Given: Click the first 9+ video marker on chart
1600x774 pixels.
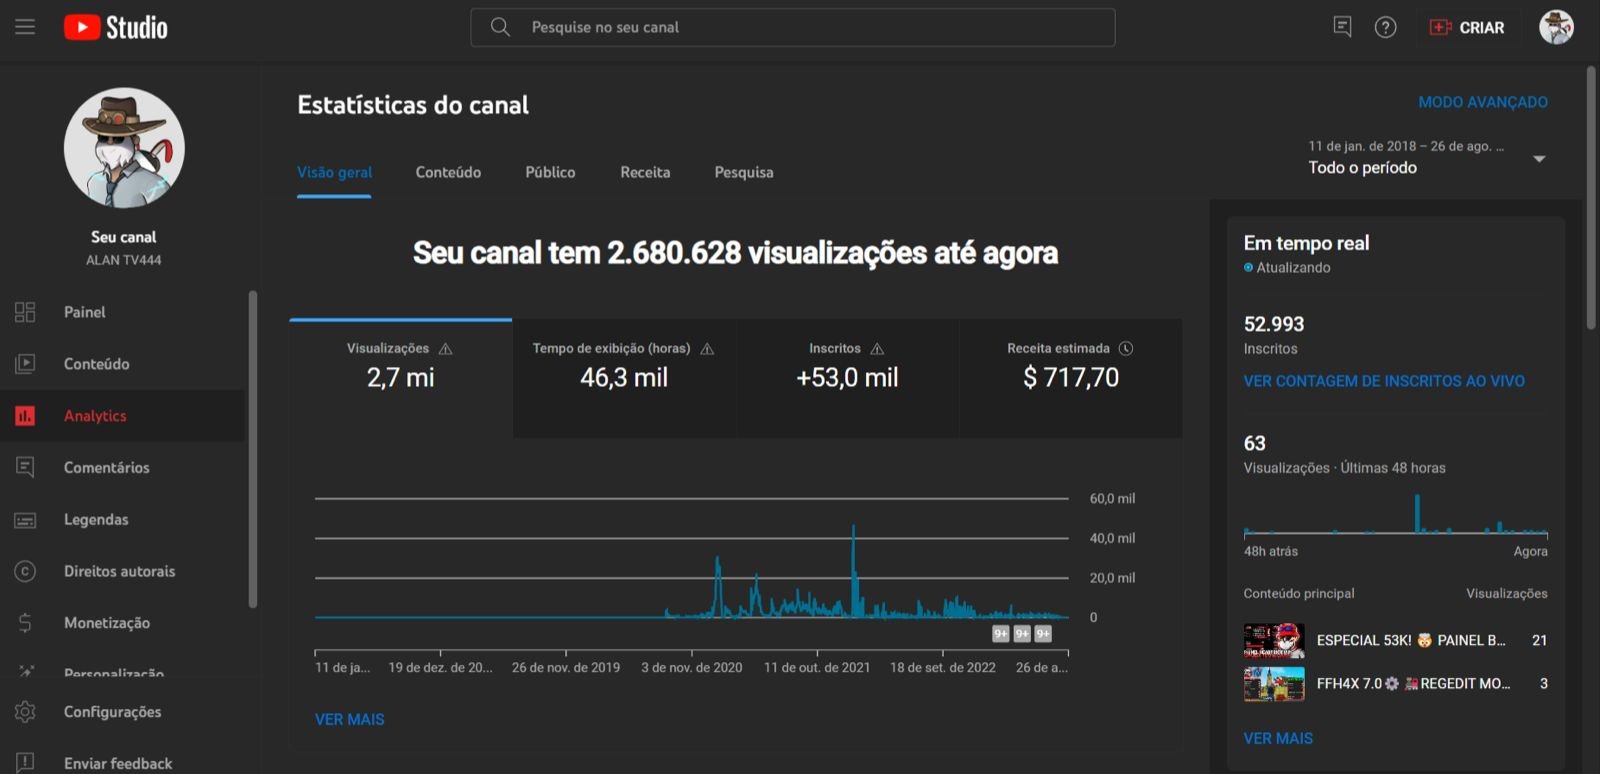Looking at the screenshot, I should [x=1001, y=633].
